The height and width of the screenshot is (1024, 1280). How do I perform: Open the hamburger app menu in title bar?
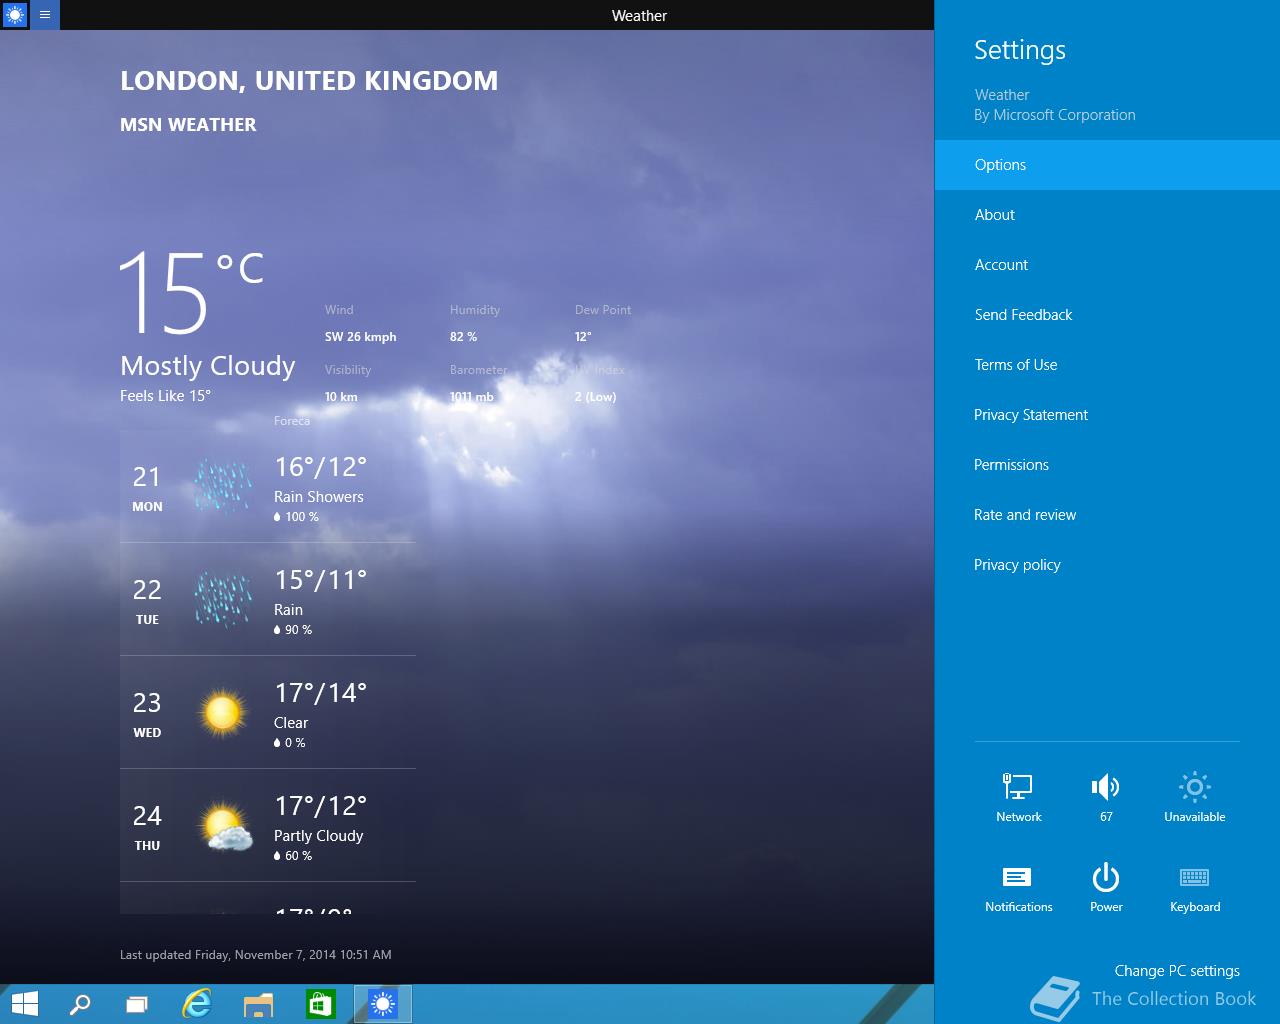pos(45,15)
